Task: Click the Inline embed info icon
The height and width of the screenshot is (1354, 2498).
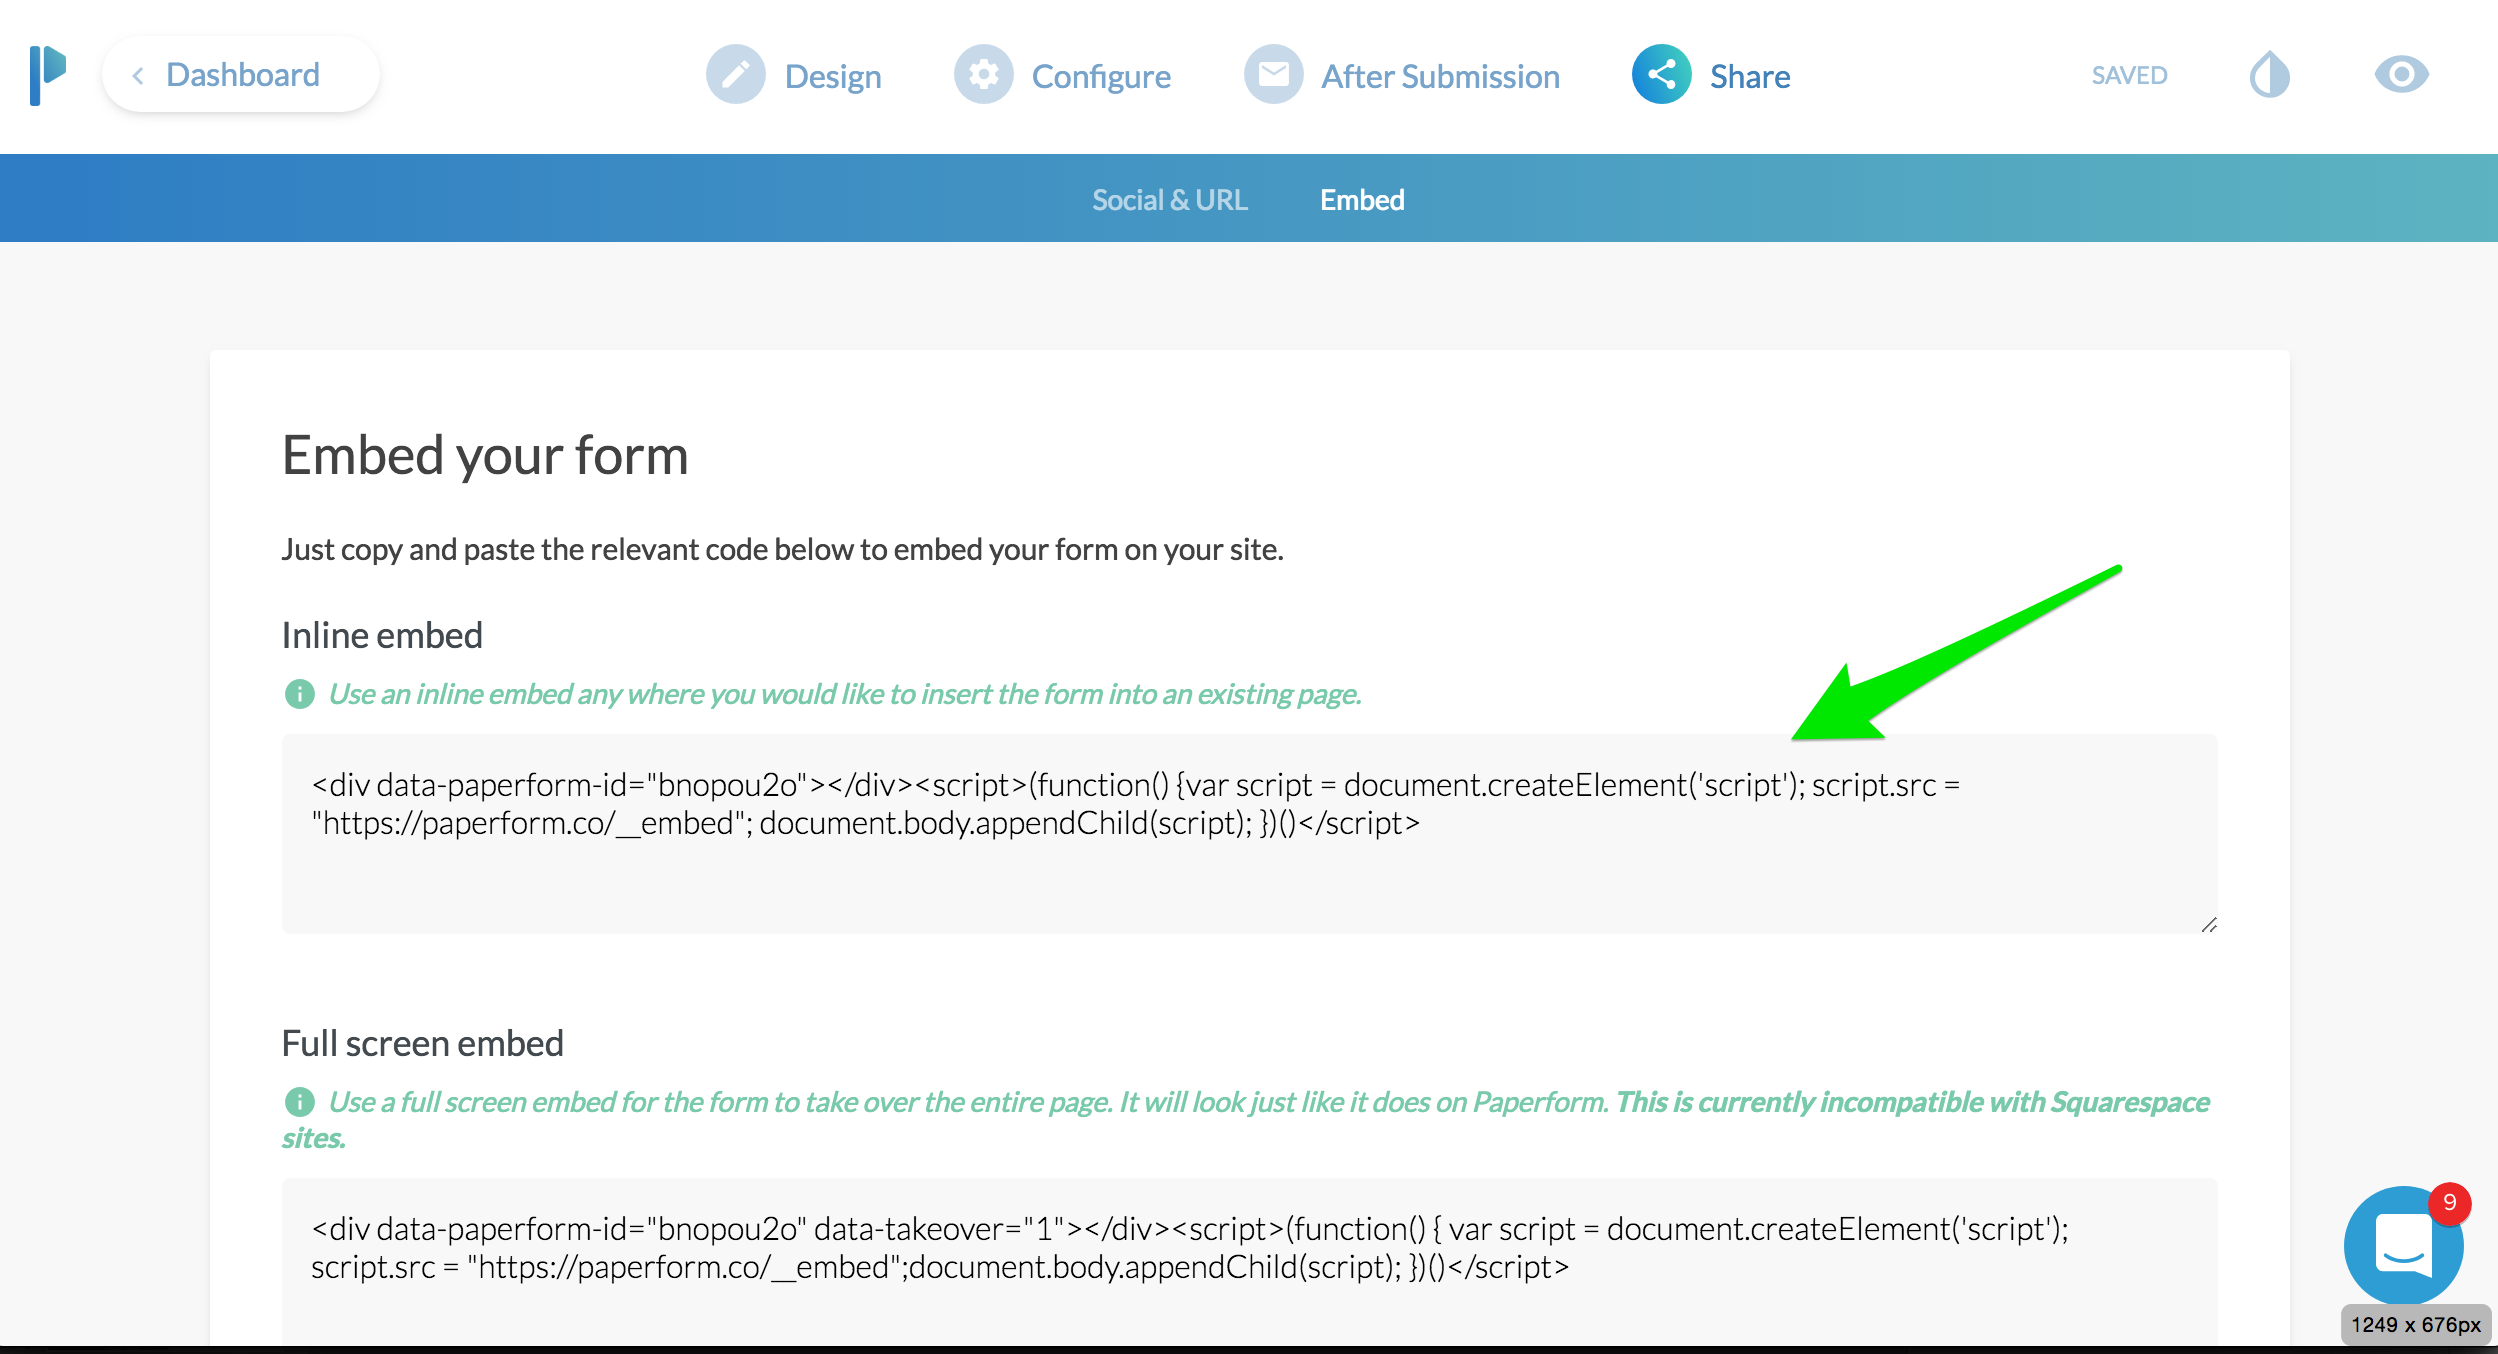Action: [x=299, y=694]
